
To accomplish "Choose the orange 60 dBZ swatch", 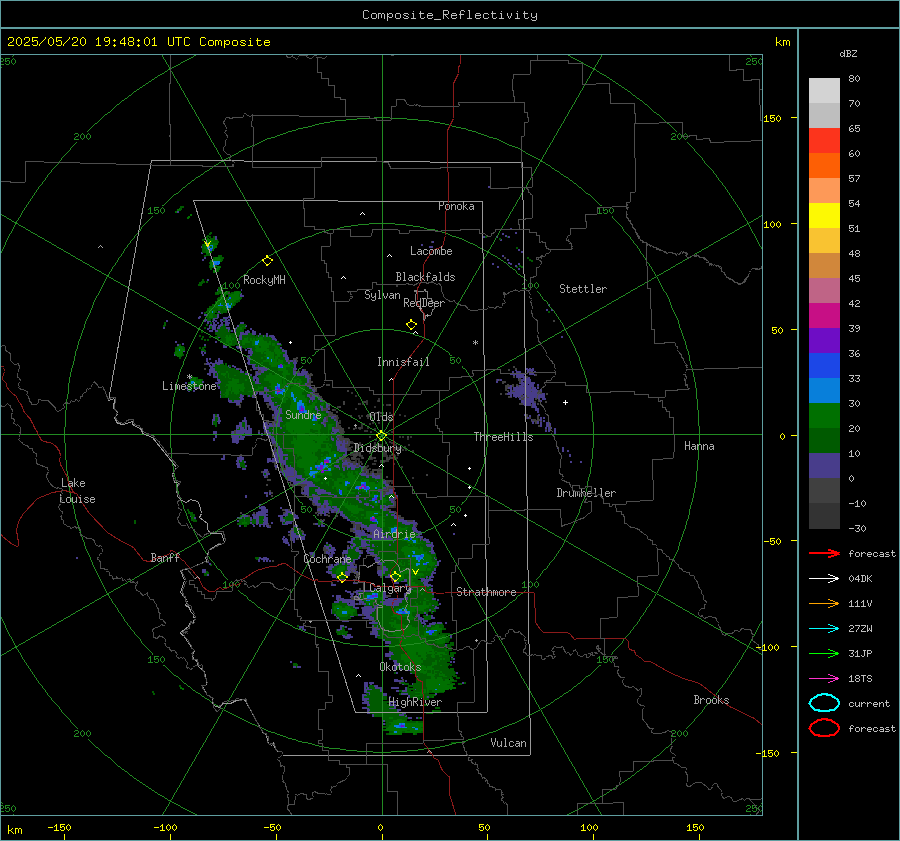I will coord(824,165).
